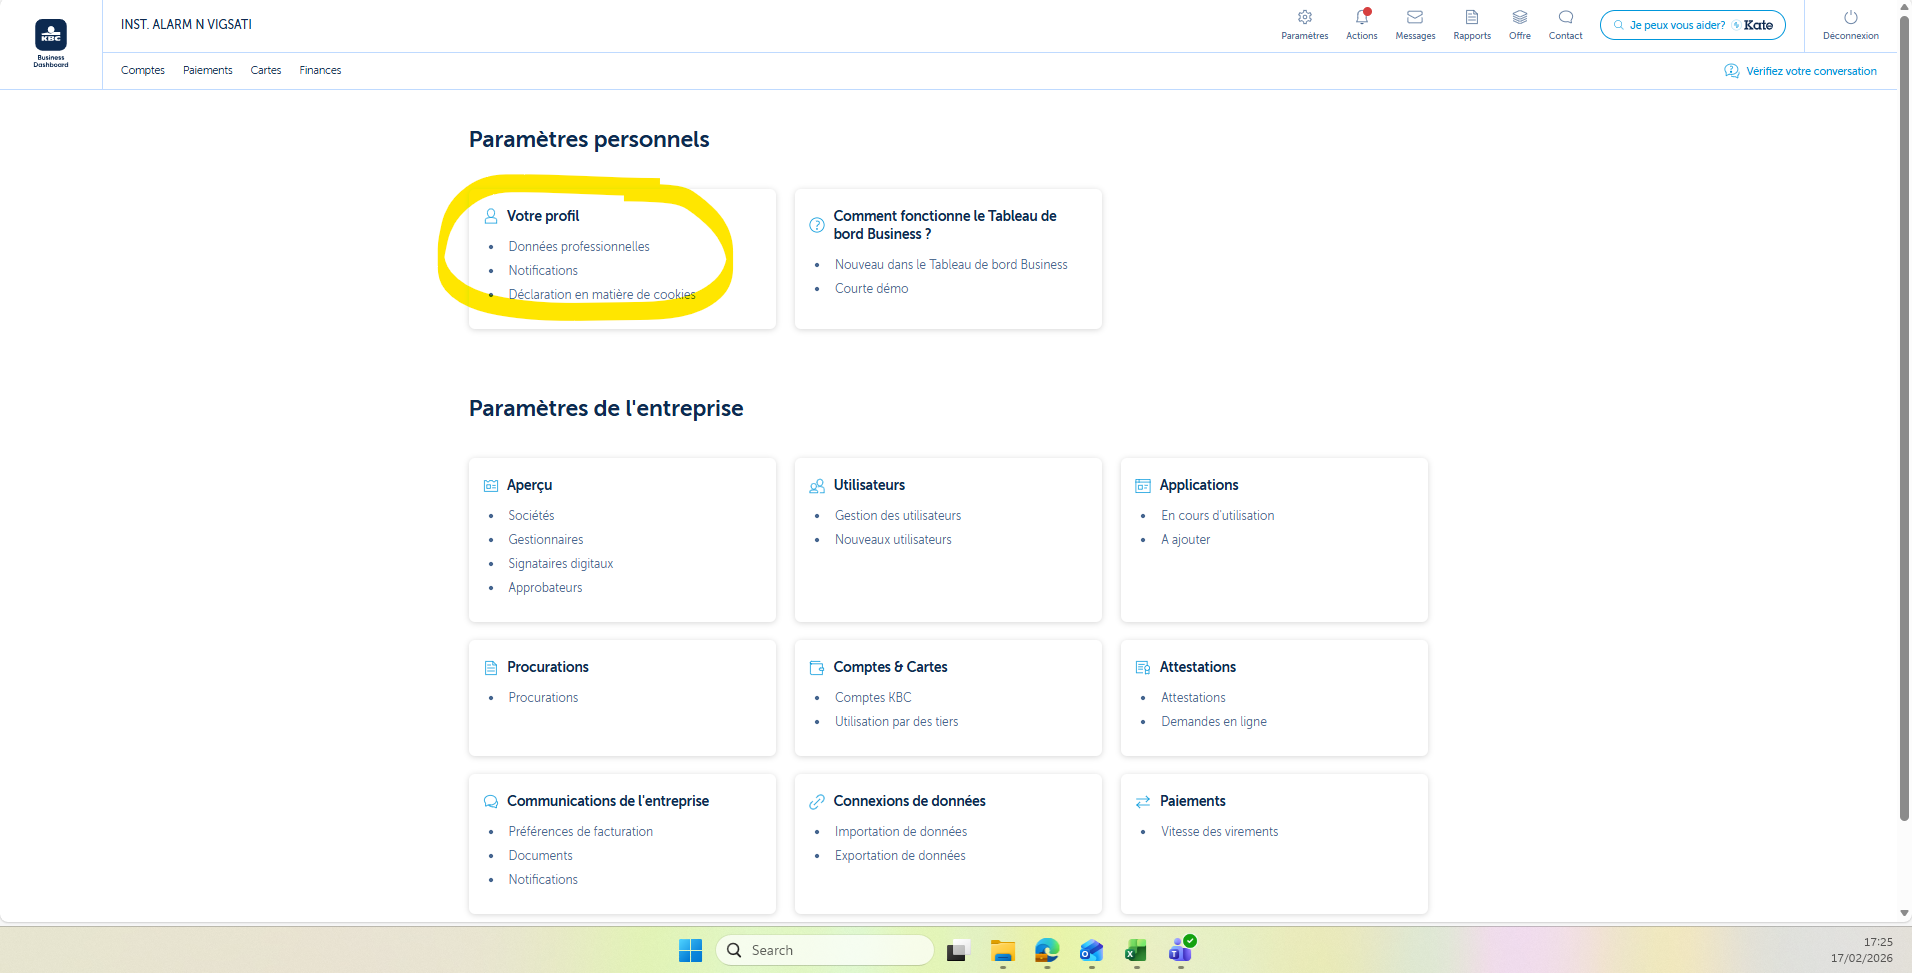This screenshot has width=1912, height=973.
Task: Open the Actions bell icon
Action: tap(1361, 18)
